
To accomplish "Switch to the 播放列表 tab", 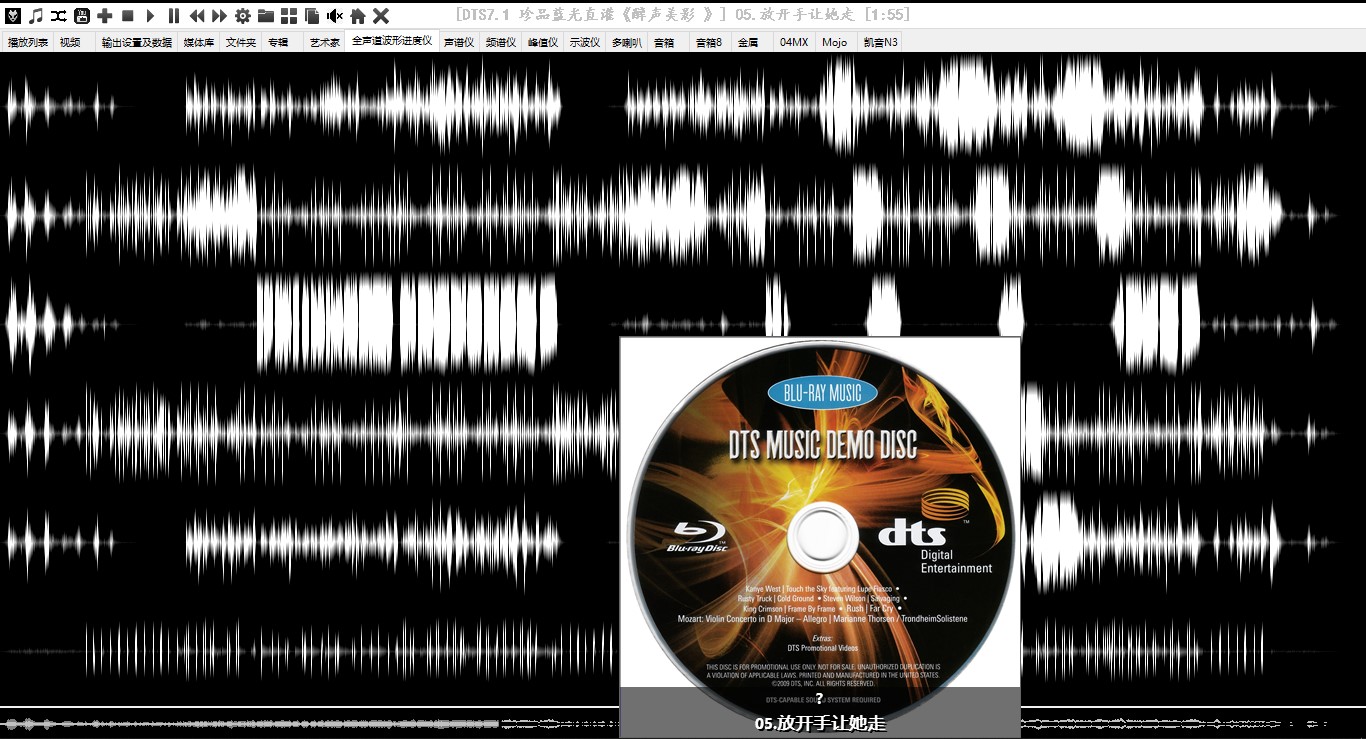I will click(27, 42).
